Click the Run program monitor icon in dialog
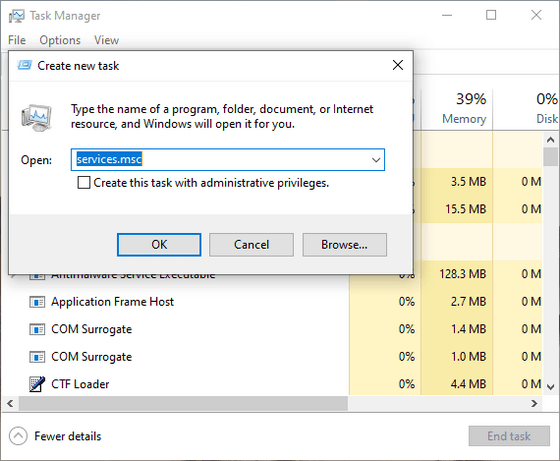The width and height of the screenshot is (560, 461). [x=36, y=118]
